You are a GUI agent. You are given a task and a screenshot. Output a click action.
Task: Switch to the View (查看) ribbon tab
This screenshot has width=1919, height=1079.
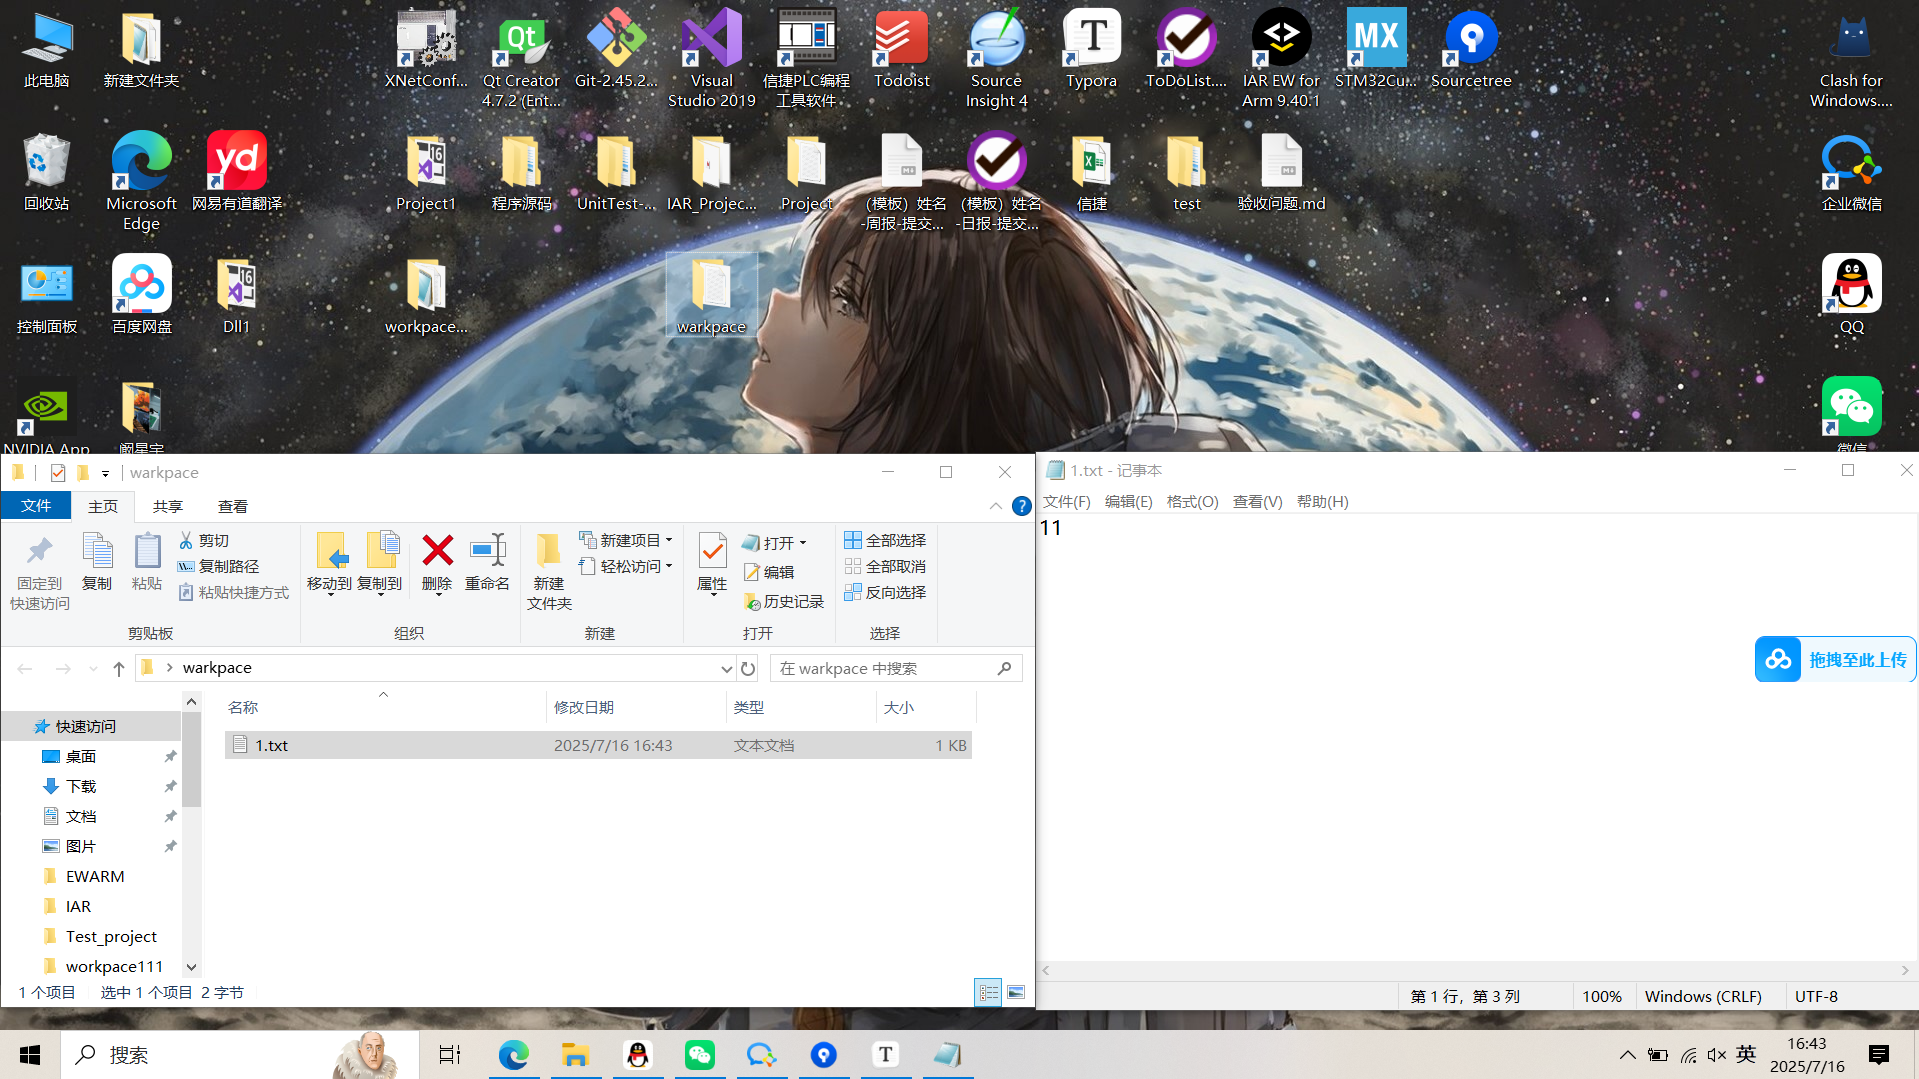point(233,506)
